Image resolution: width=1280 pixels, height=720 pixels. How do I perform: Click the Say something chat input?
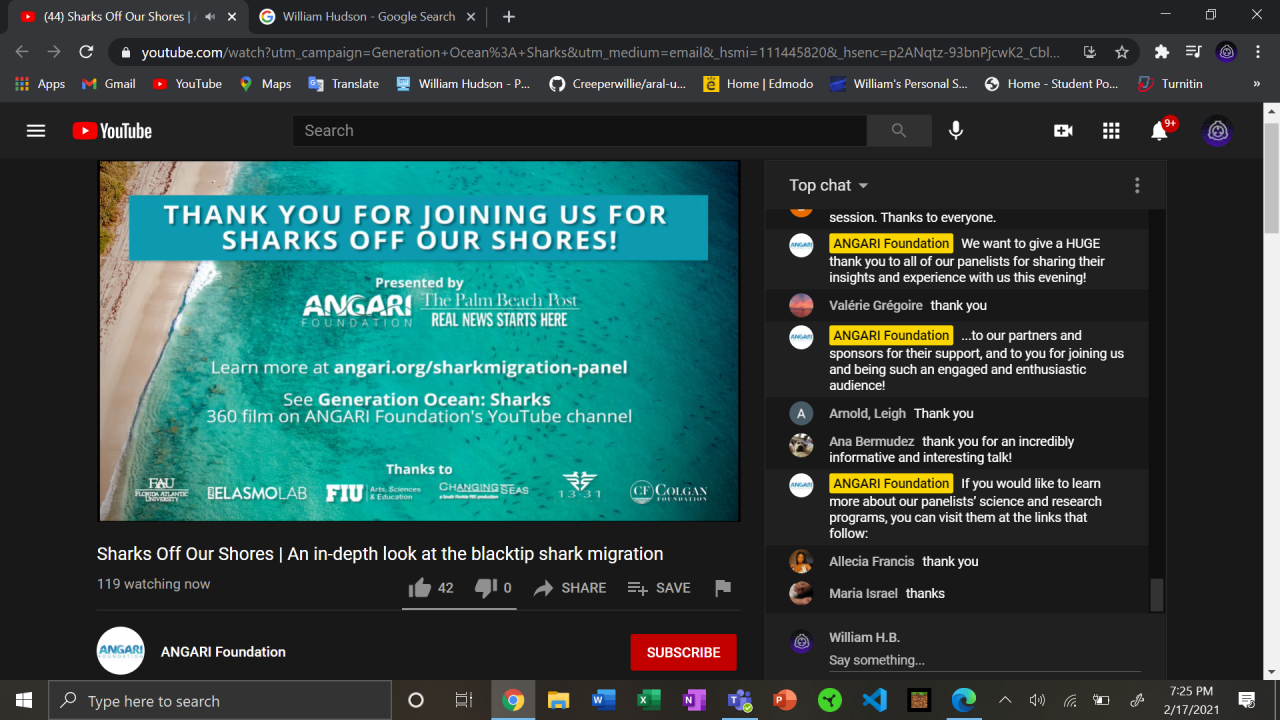coord(984,660)
